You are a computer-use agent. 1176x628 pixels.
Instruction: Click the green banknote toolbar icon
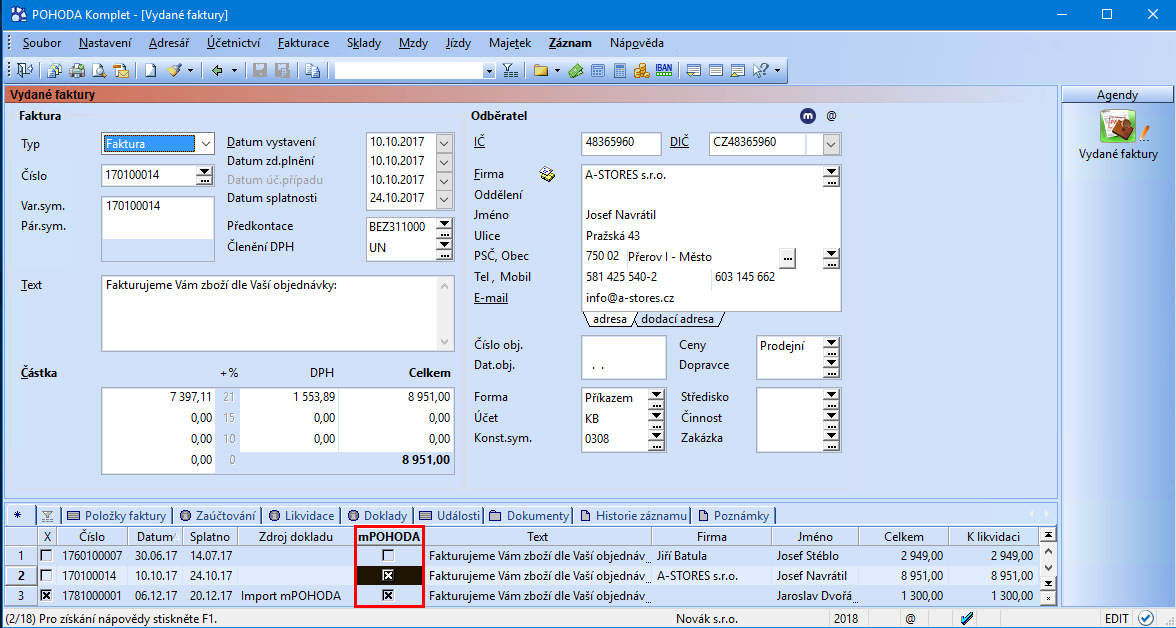pos(576,71)
